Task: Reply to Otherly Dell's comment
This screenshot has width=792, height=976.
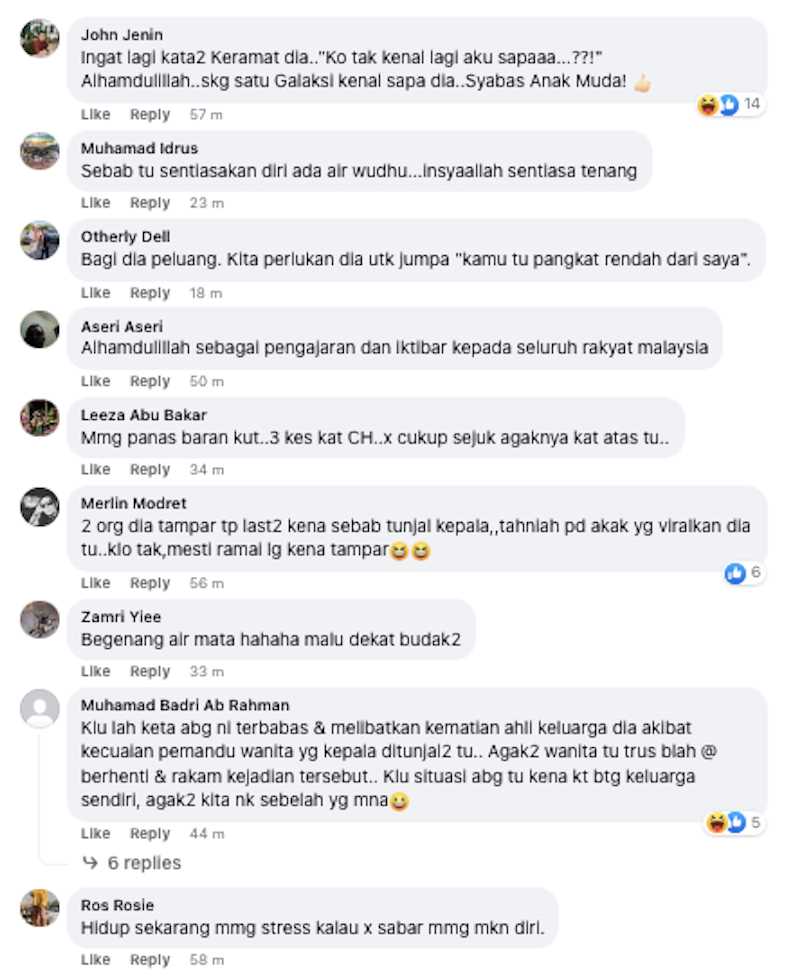Action: point(150,293)
